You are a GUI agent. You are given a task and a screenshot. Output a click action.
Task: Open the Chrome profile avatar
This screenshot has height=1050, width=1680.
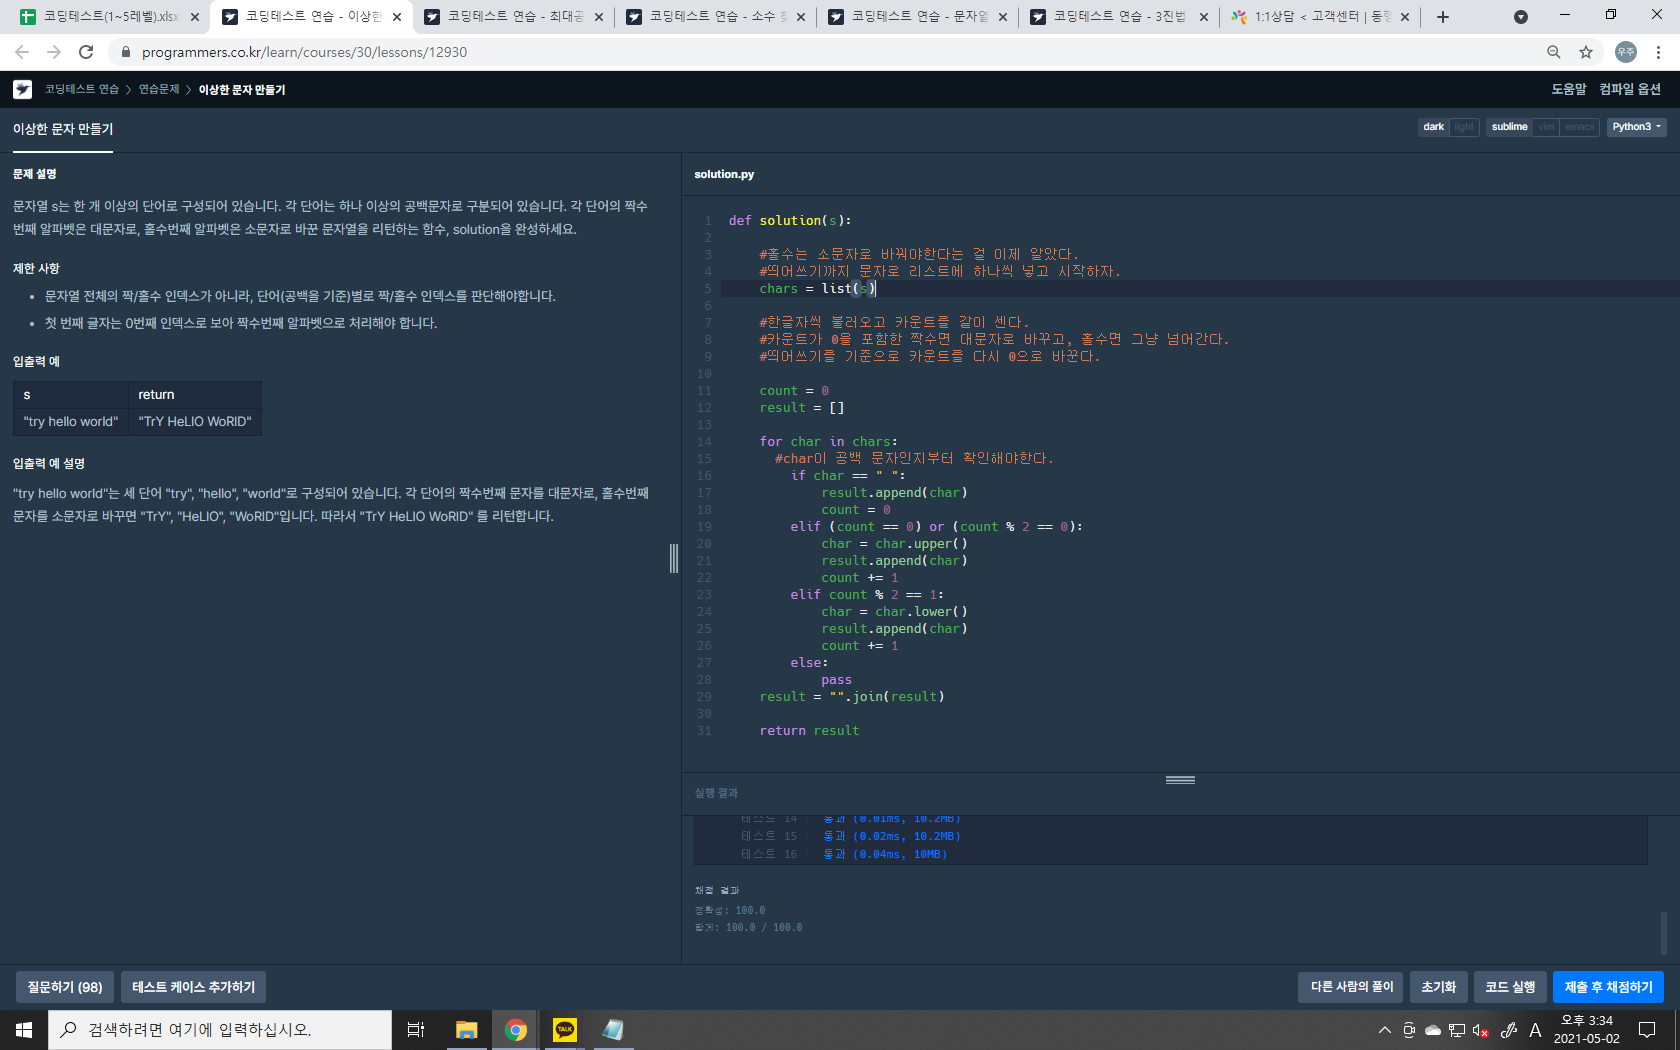pos(1626,52)
